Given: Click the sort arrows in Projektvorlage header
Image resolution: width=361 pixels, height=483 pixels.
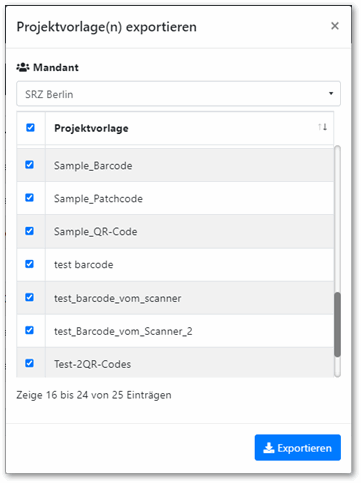Looking at the screenshot, I should [x=322, y=127].
